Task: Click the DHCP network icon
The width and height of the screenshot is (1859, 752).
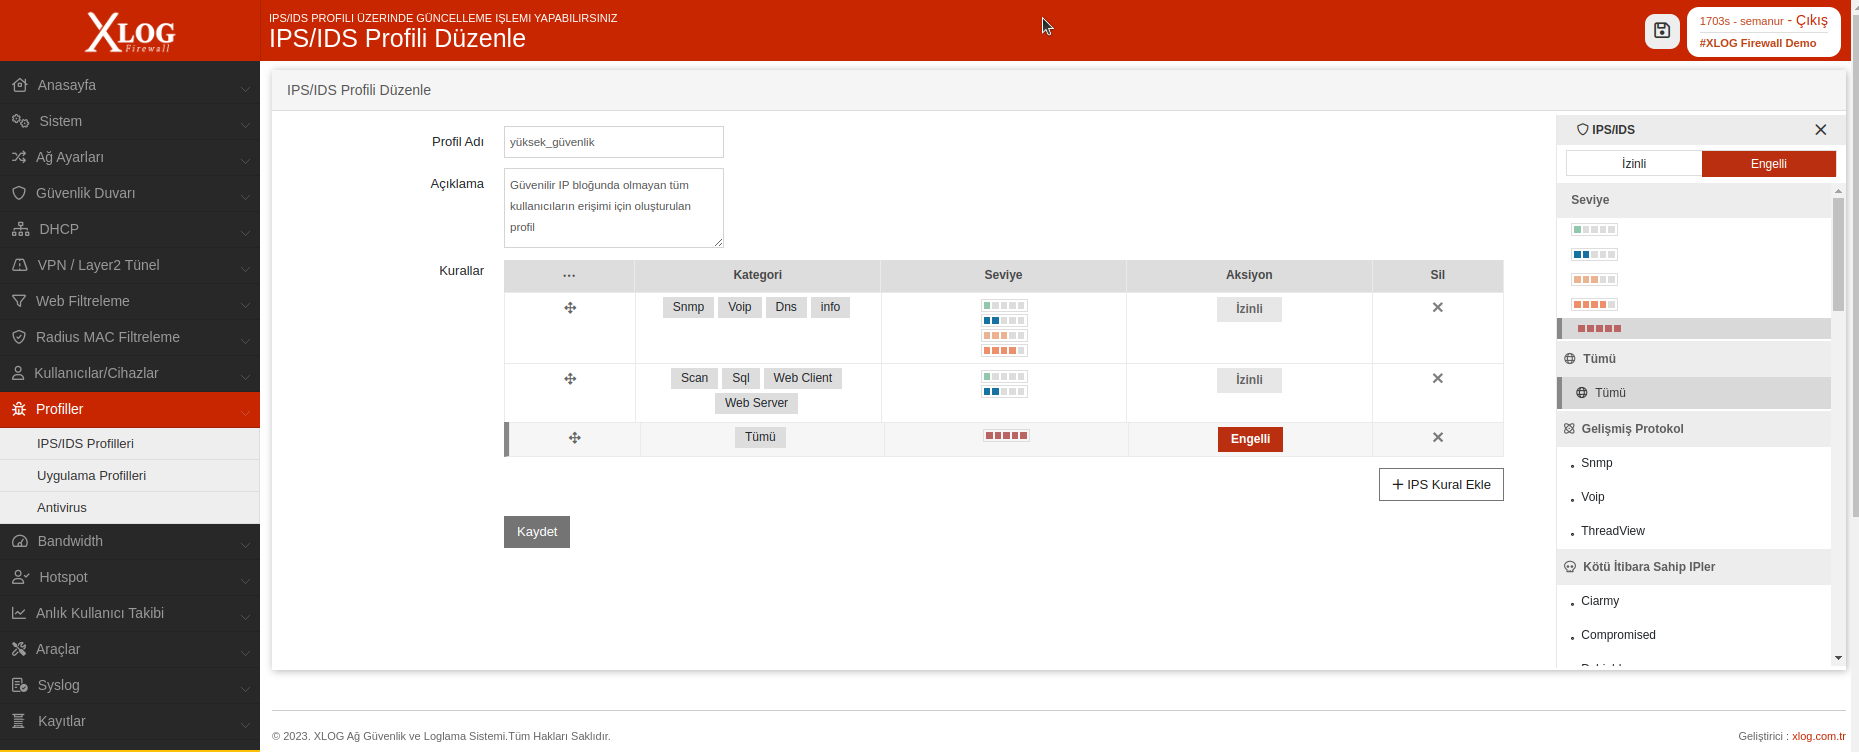Action: [x=20, y=229]
